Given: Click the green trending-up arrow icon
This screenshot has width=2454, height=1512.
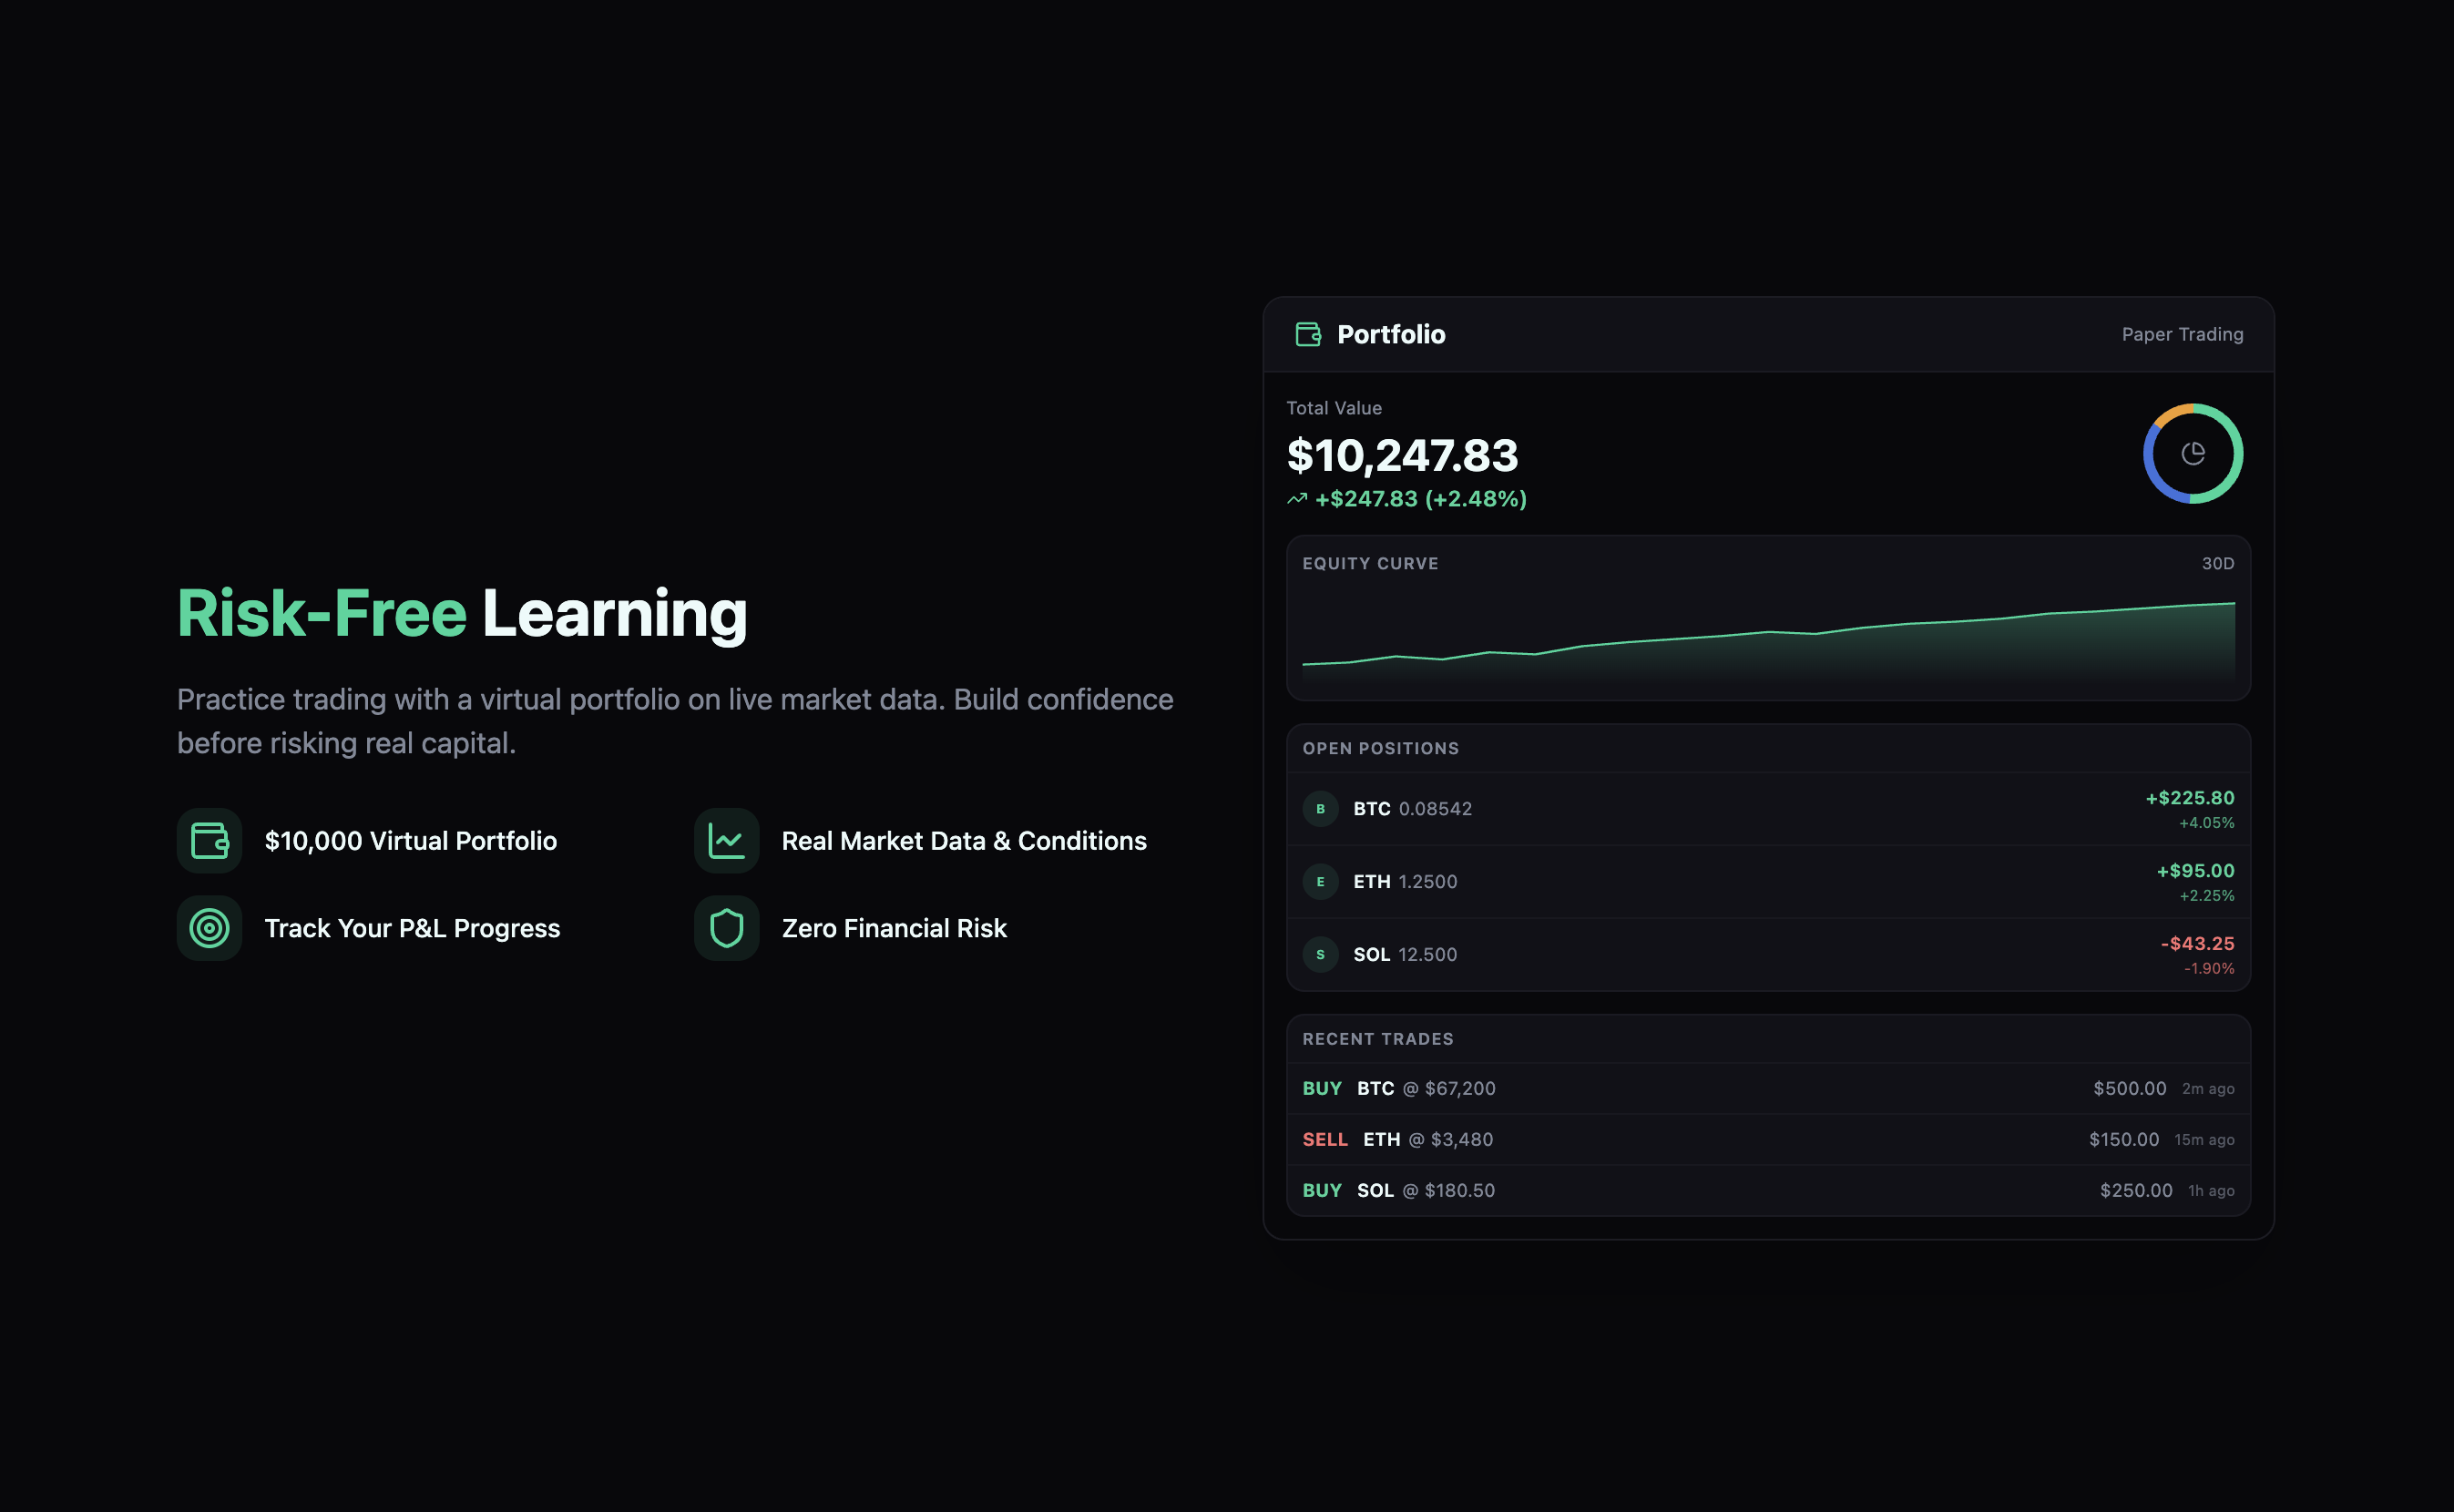Looking at the screenshot, I should (x=1297, y=499).
